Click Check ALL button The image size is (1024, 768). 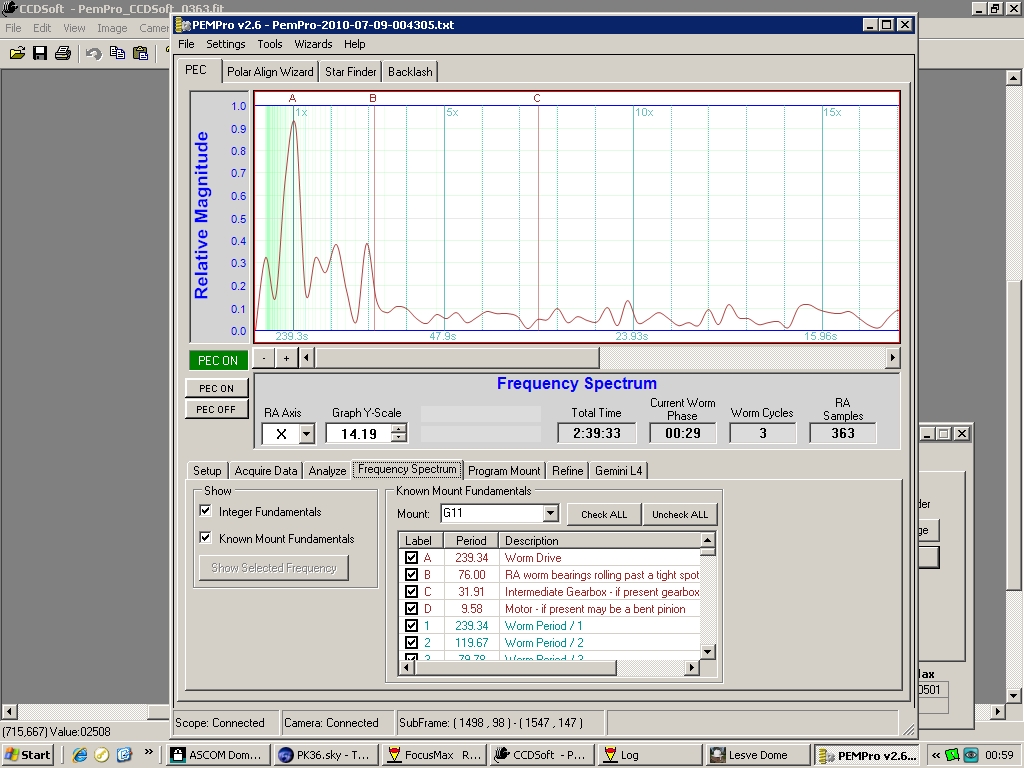(604, 515)
